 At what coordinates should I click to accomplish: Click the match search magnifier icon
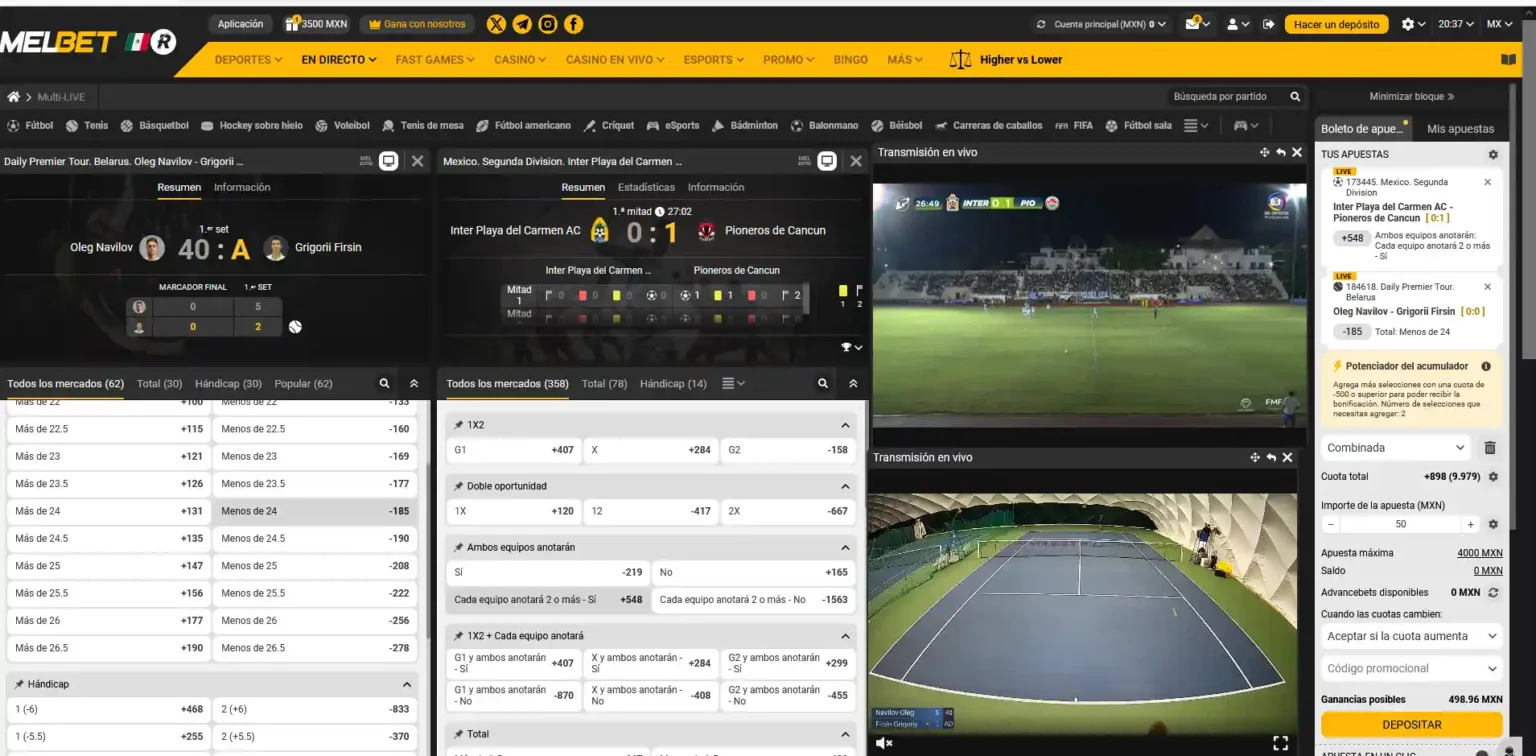[x=1295, y=97]
